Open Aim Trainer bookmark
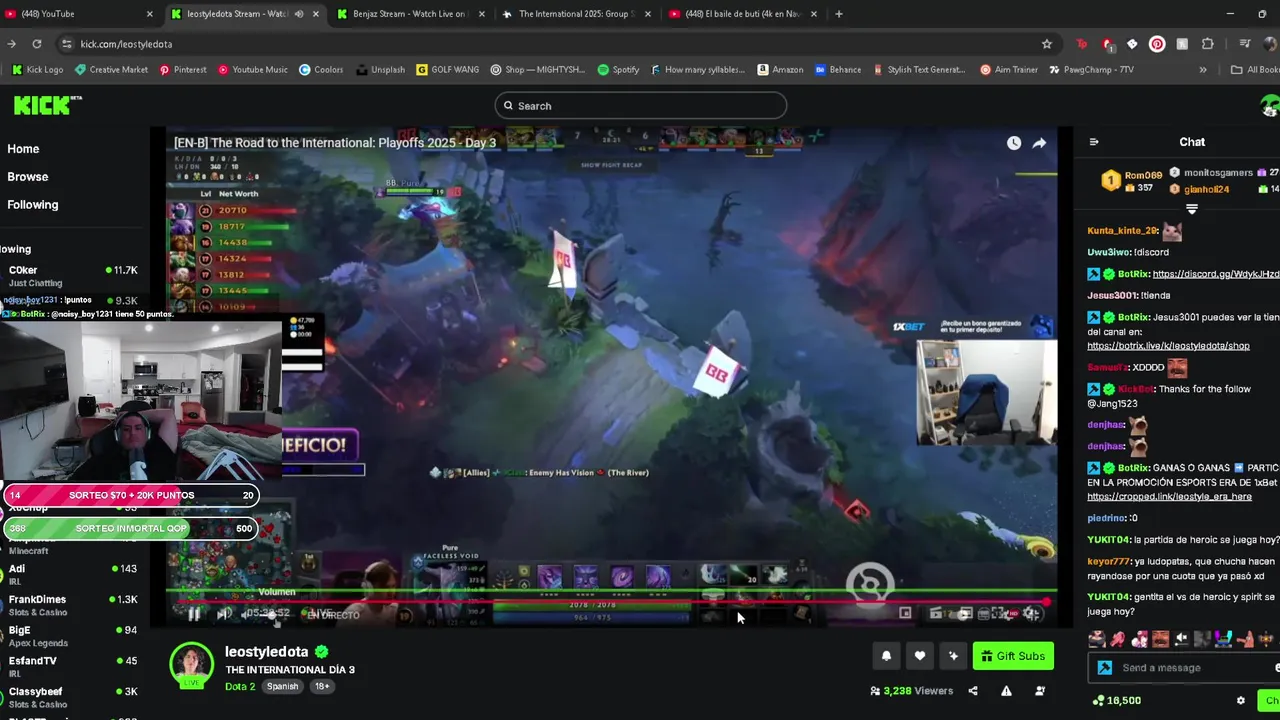The width and height of the screenshot is (1280, 720). point(1009,70)
